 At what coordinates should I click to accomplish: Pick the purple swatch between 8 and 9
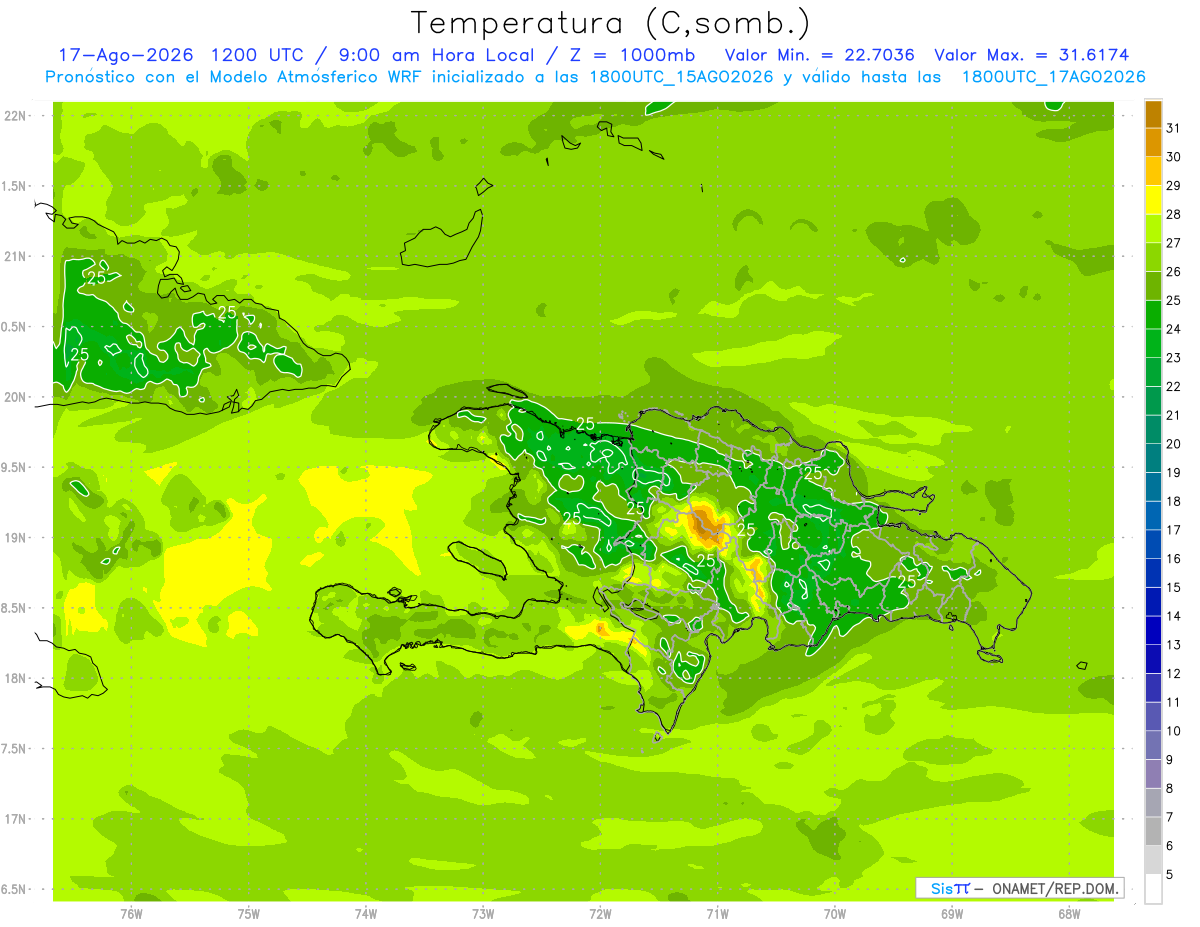tap(1153, 775)
